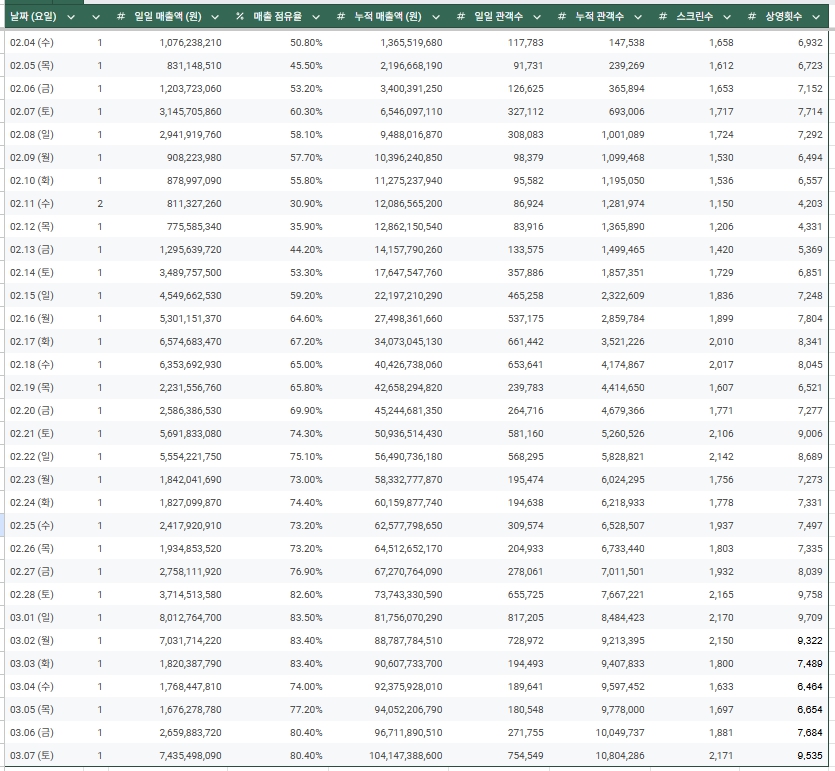Screen dimensions: 835x771
Task: Expand the 누적 매출액 (원) dropdown arrow
Action: (x=433, y=17)
